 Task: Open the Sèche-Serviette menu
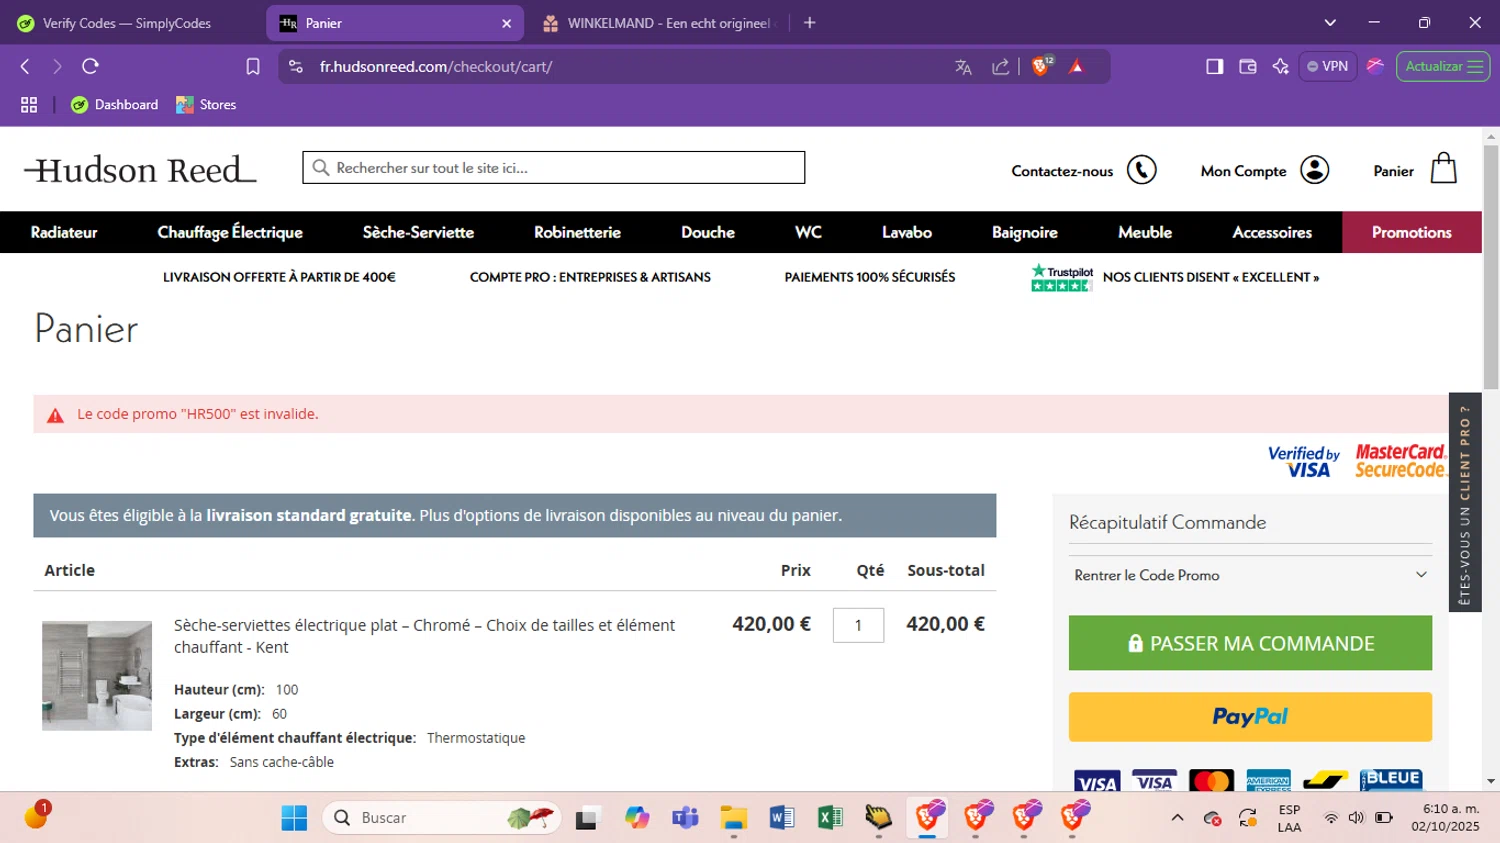tap(418, 232)
